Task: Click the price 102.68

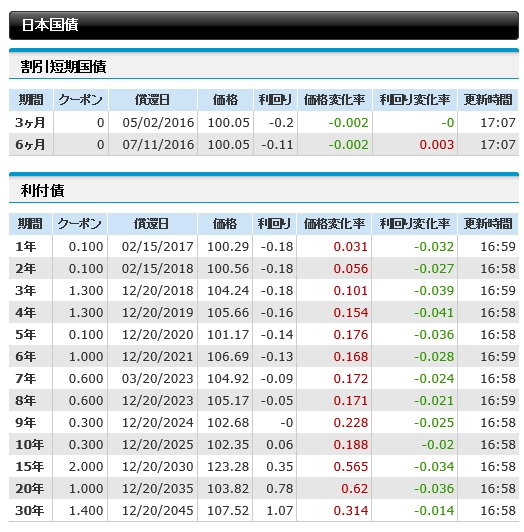Action: tap(228, 422)
